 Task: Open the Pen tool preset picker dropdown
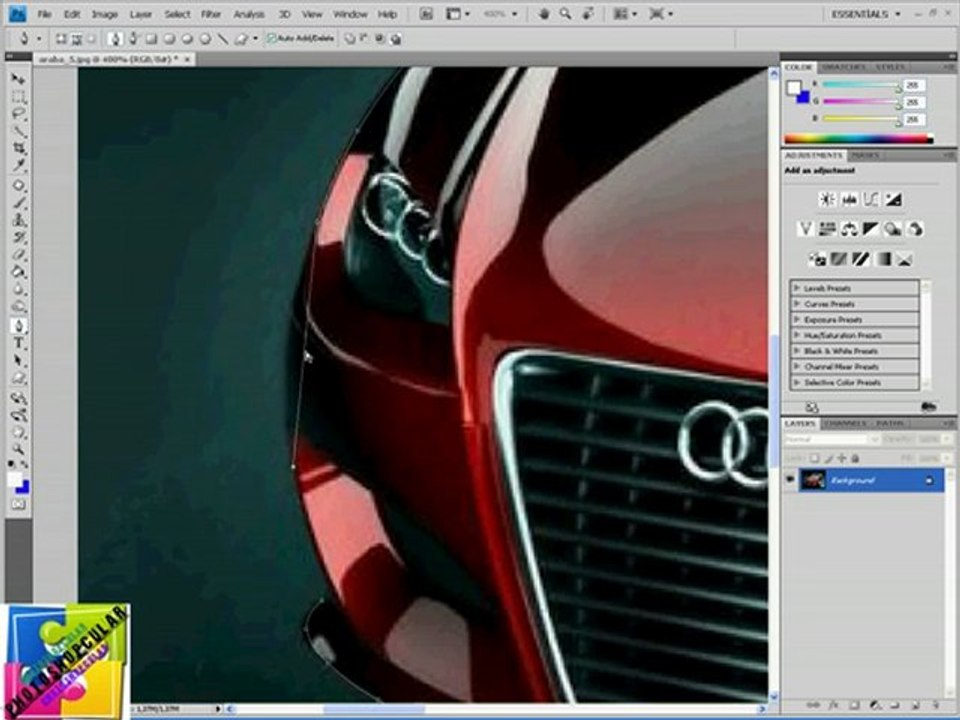pyautogui.click(x=39, y=39)
